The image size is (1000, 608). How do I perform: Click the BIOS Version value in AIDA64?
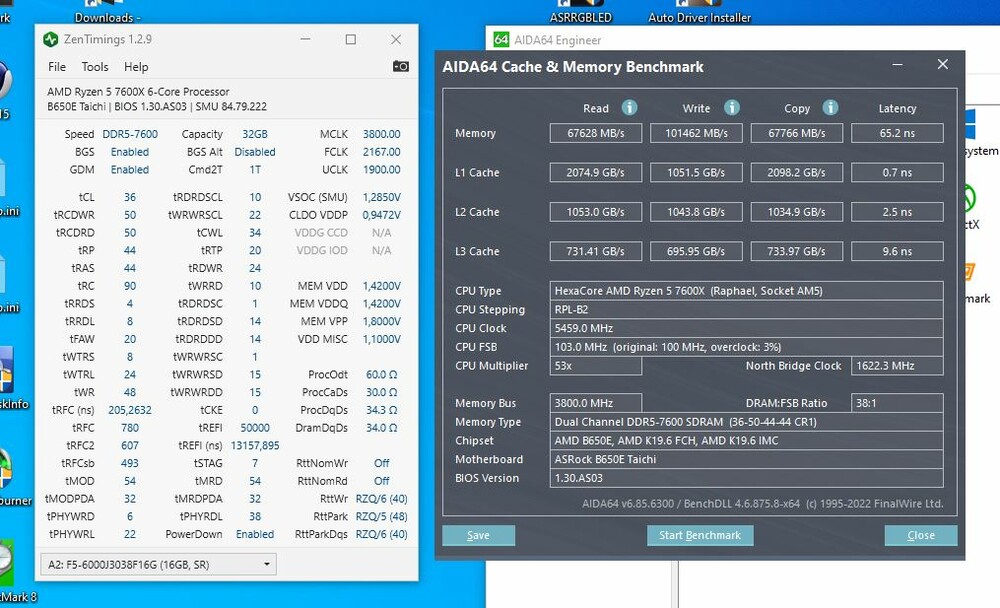pyautogui.click(x=746, y=478)
